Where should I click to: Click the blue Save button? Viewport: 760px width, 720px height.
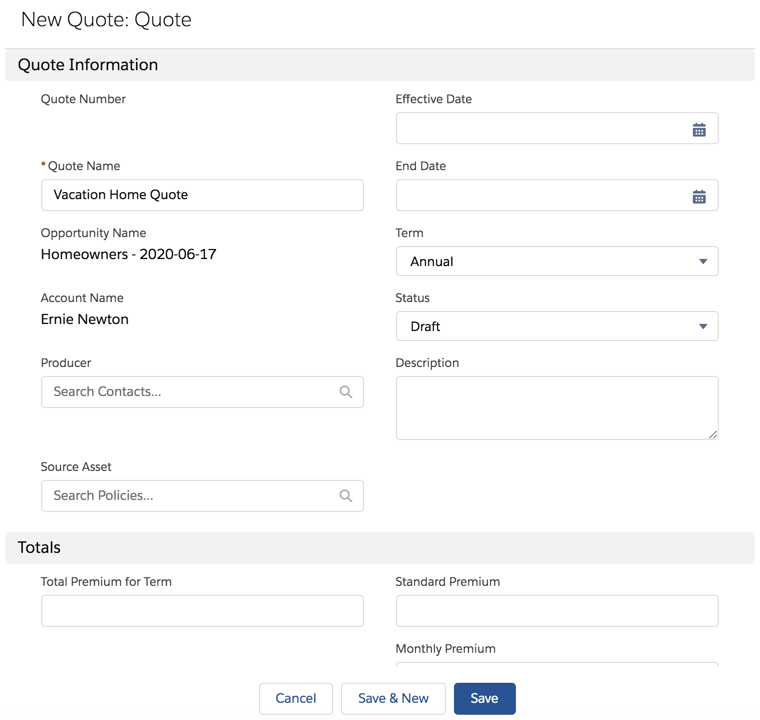(485, 698)
